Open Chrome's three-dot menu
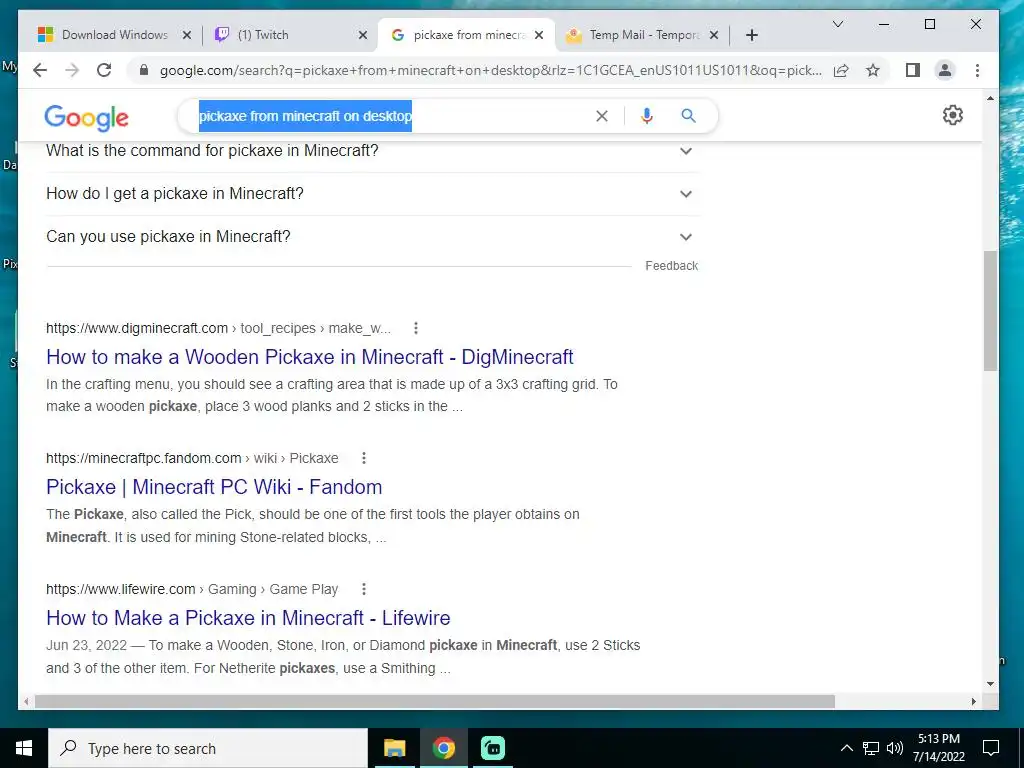This screenshot has height=768, width=1024. [977, 71]
